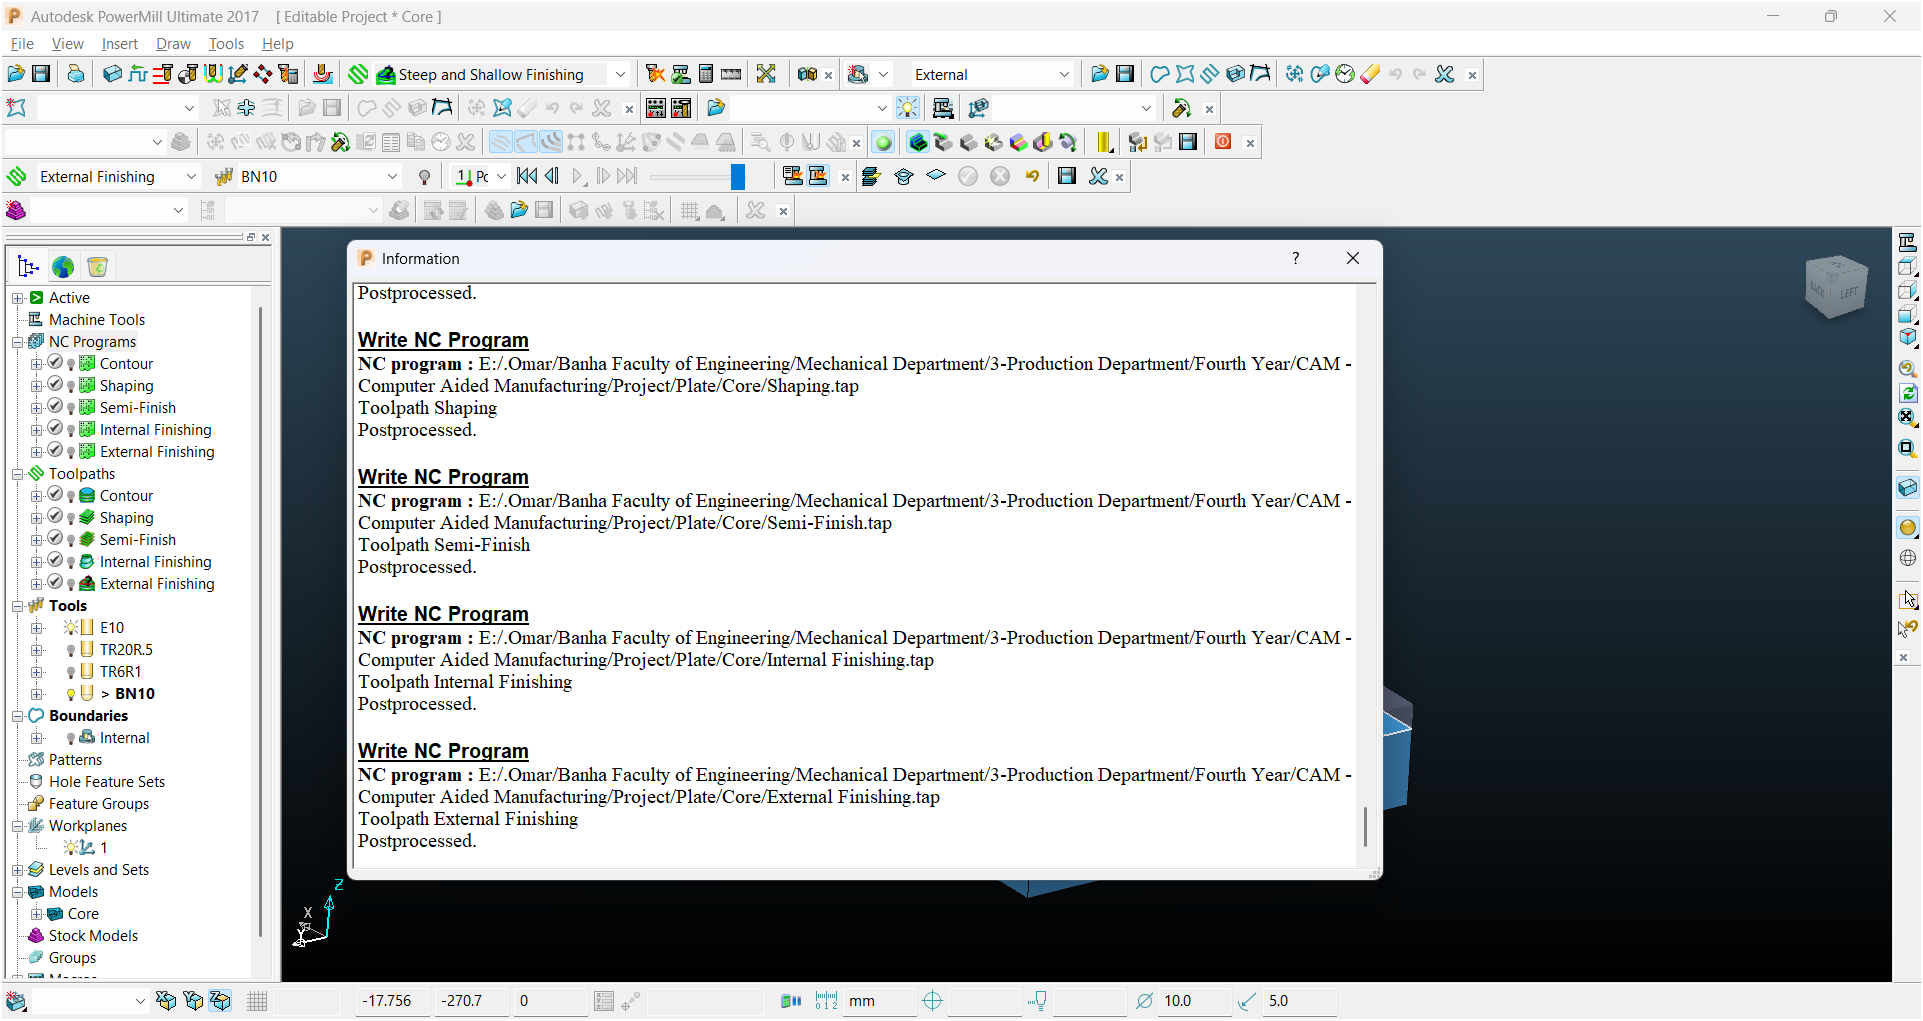Click the green sphere ViewMill toggle icon

pyautogui.click(x=883, y=142)
